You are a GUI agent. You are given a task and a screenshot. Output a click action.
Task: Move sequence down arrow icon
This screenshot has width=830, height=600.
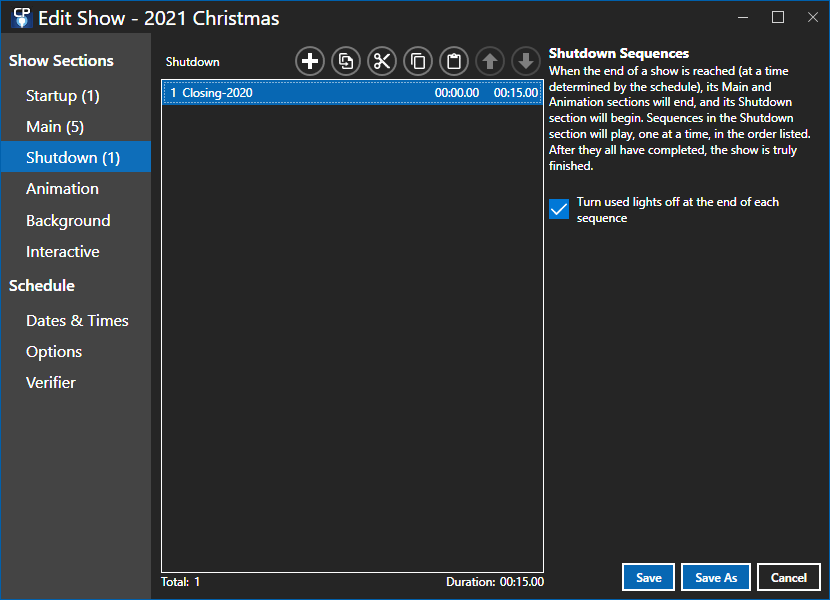click(x=526, y=61)
